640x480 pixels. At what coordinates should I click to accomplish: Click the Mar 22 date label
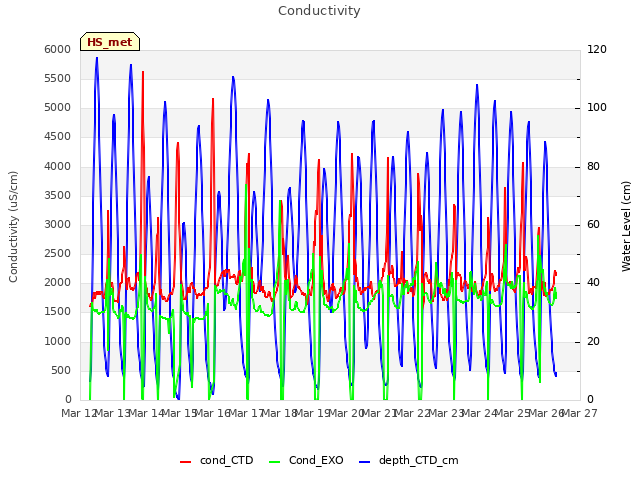(x=413, y=413)
